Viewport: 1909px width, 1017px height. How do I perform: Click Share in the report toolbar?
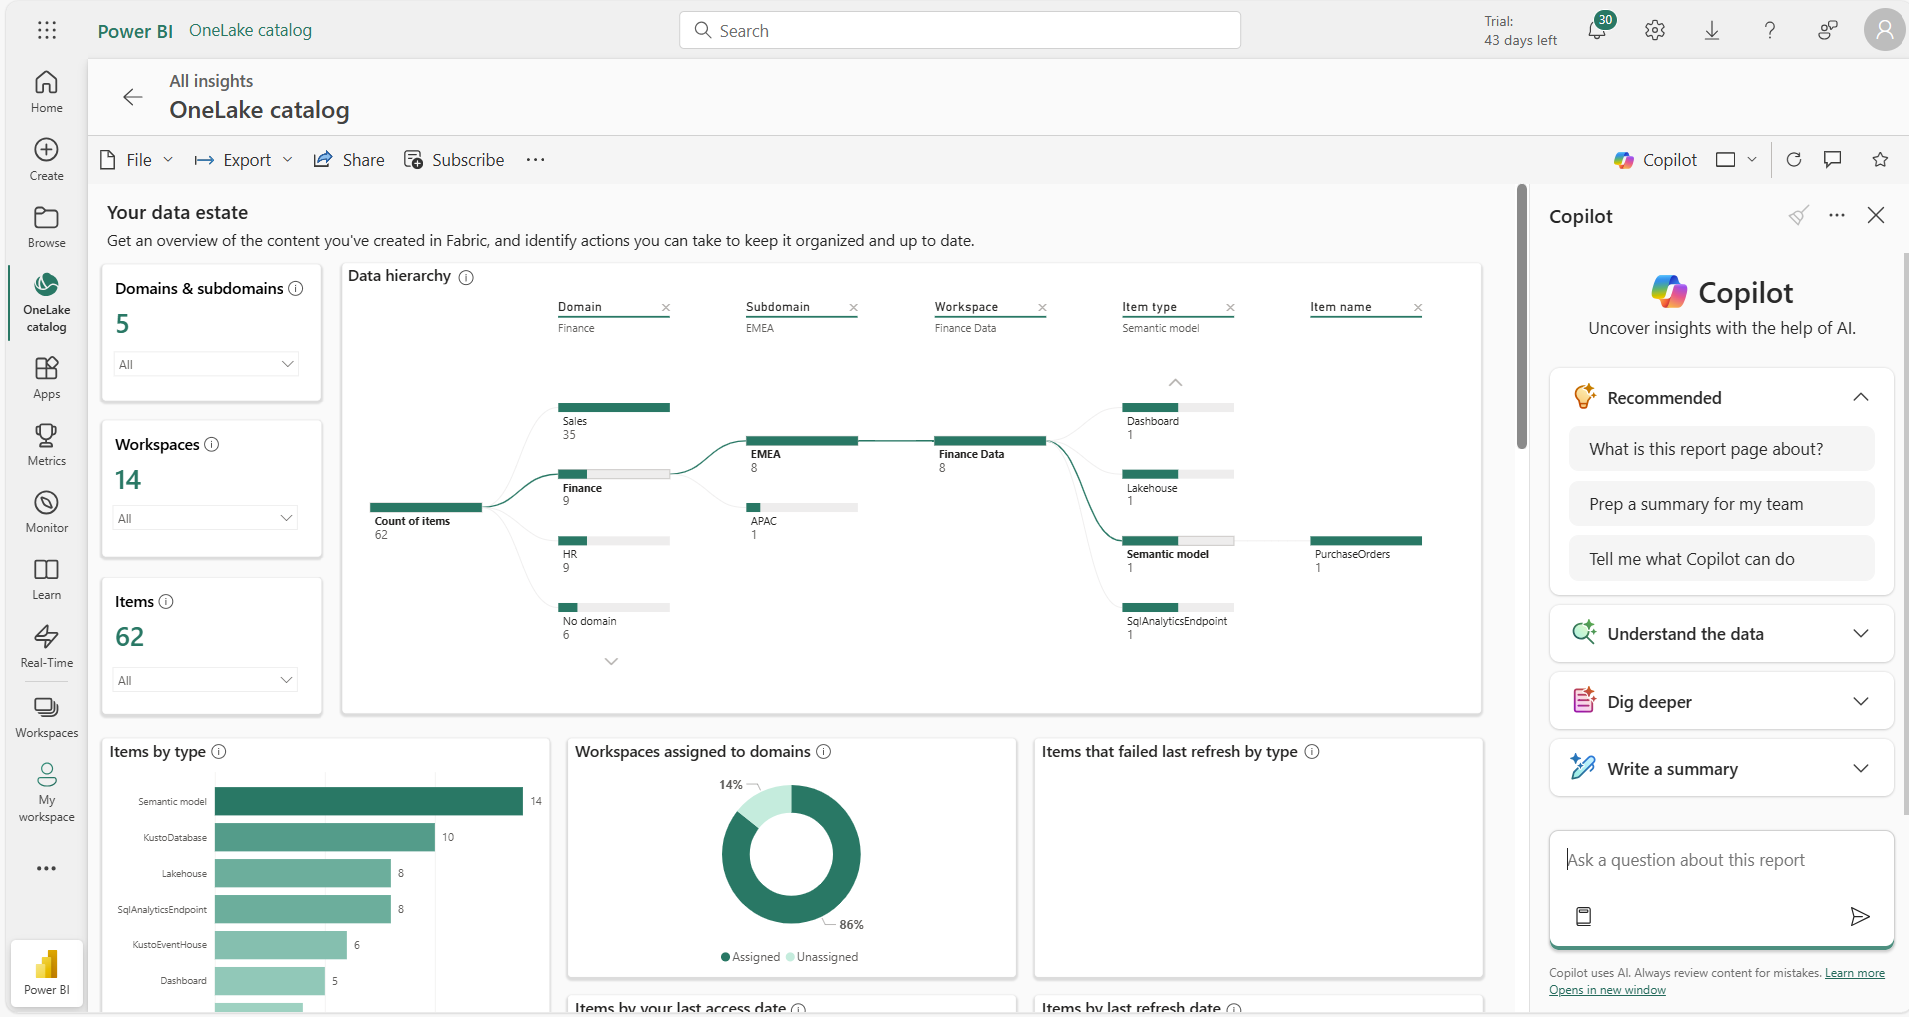tap(349, 160)
